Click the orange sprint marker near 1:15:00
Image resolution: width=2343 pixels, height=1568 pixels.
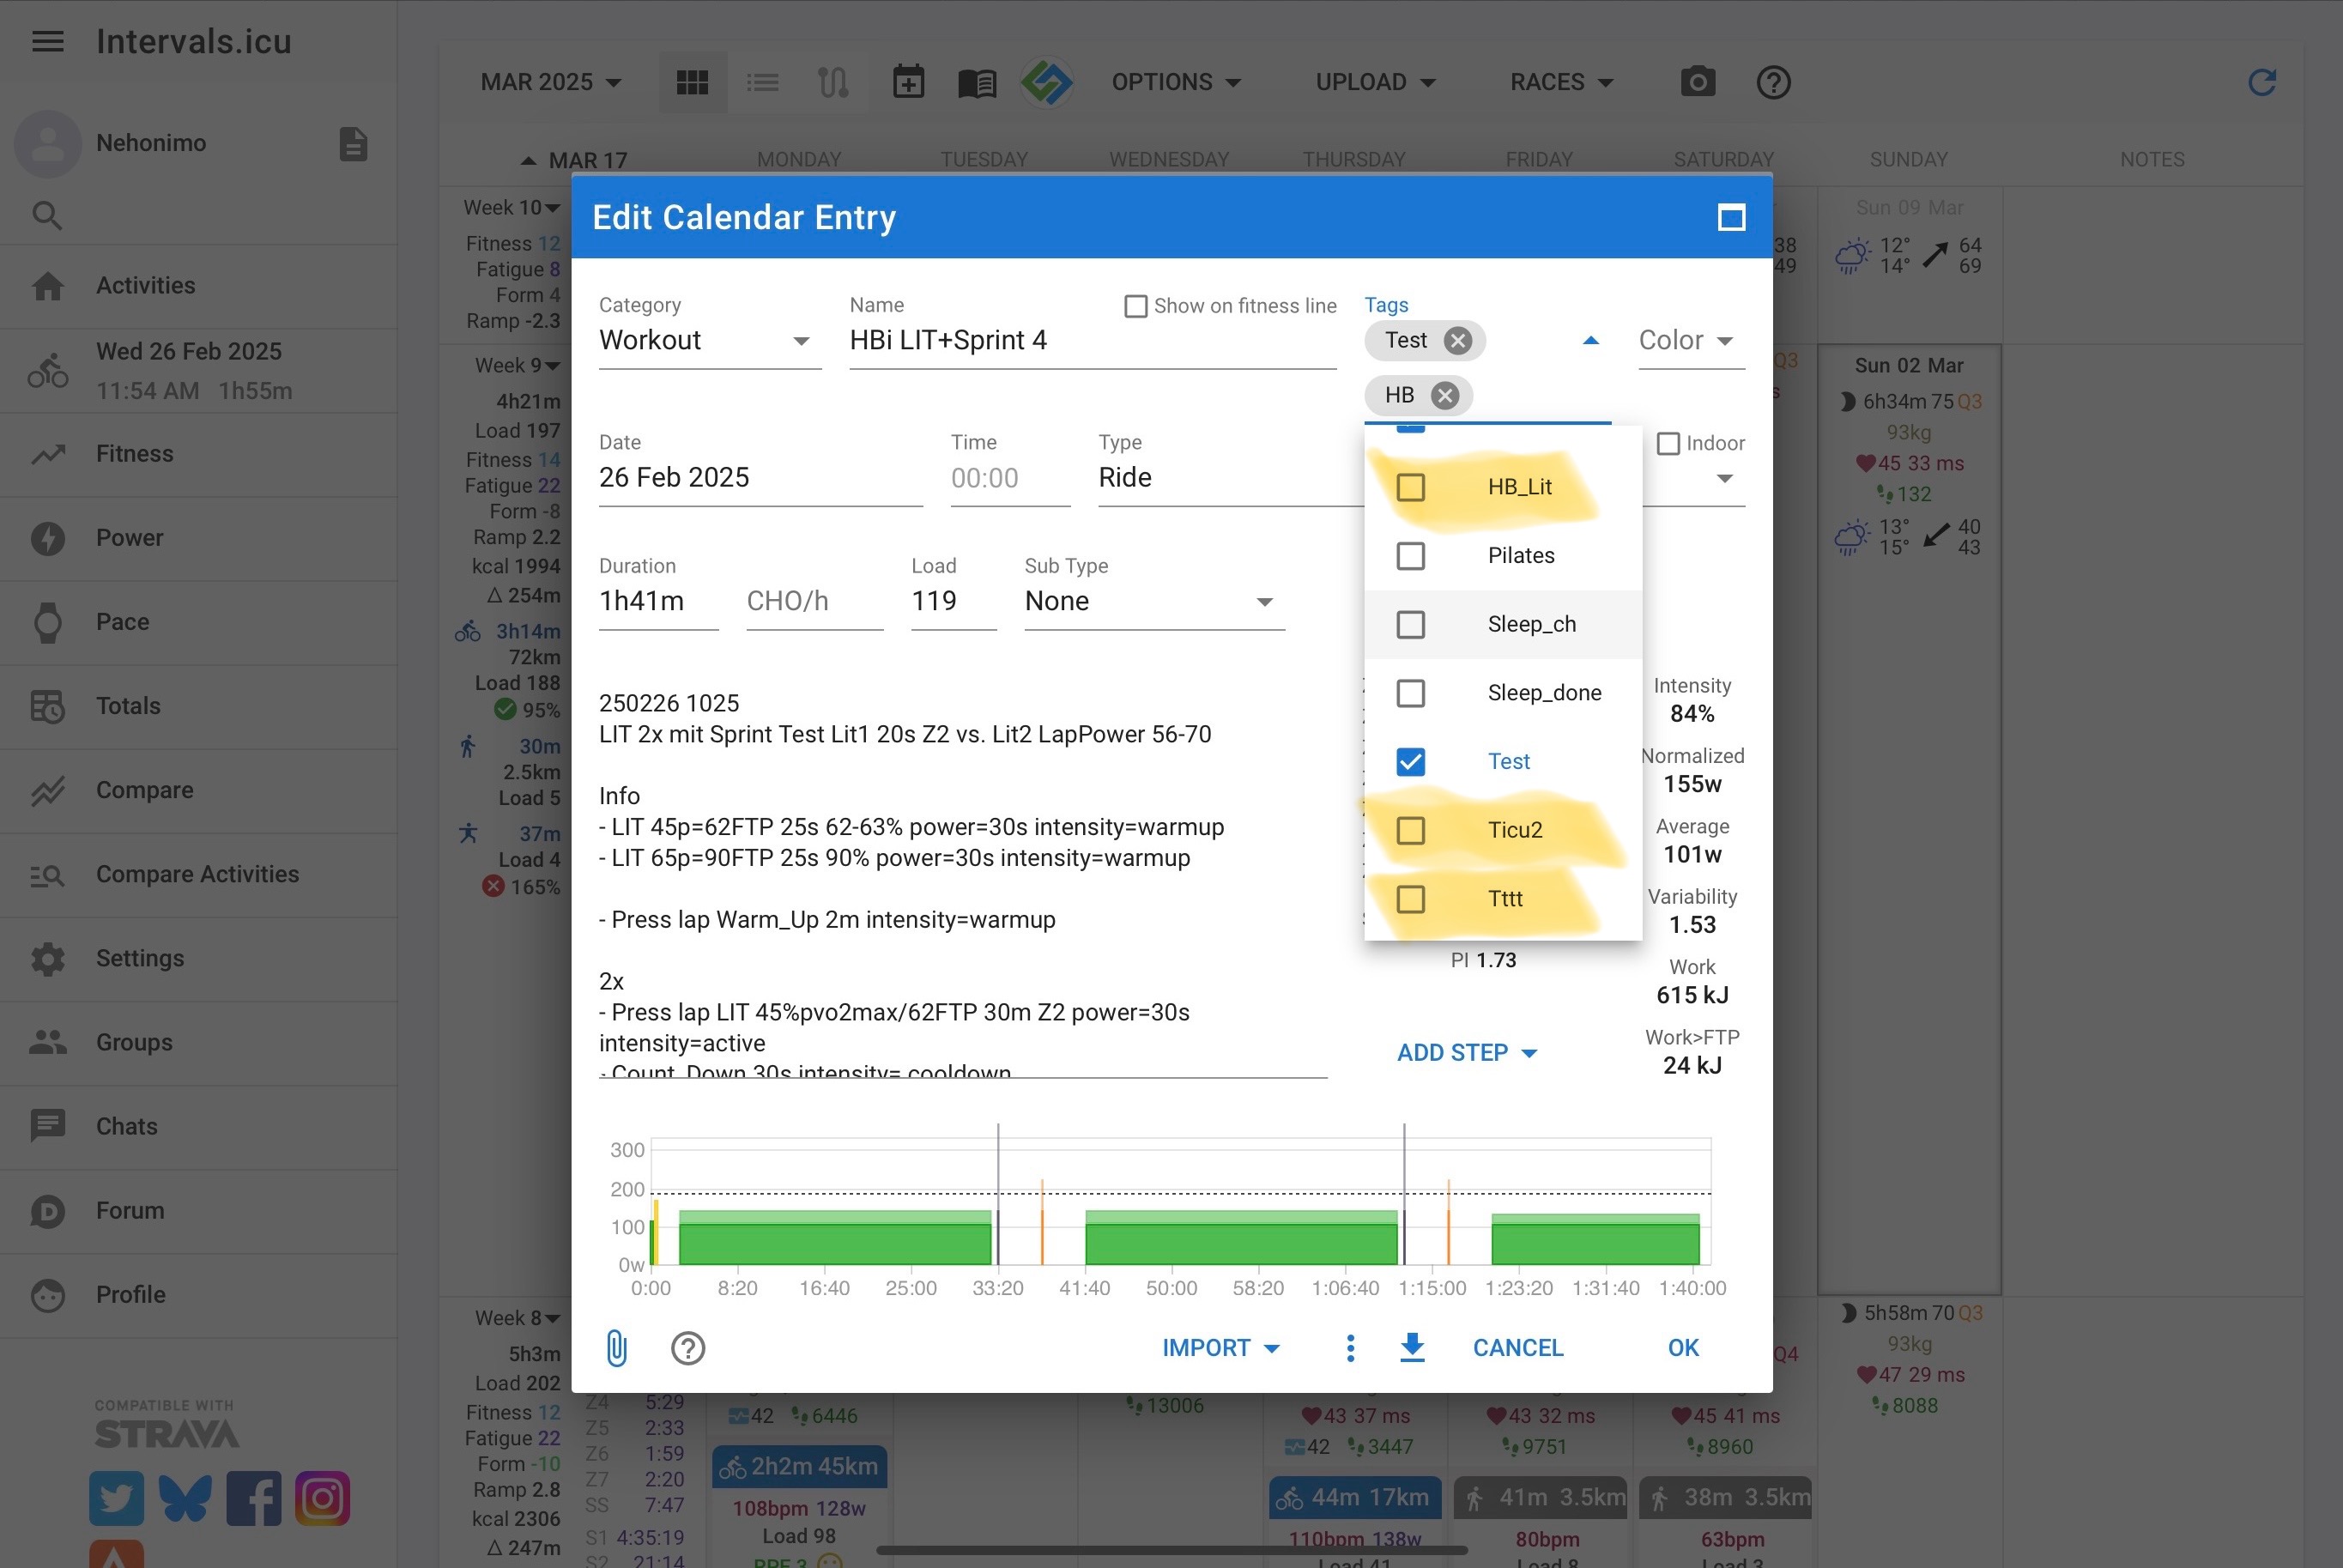[1448, 1222]
